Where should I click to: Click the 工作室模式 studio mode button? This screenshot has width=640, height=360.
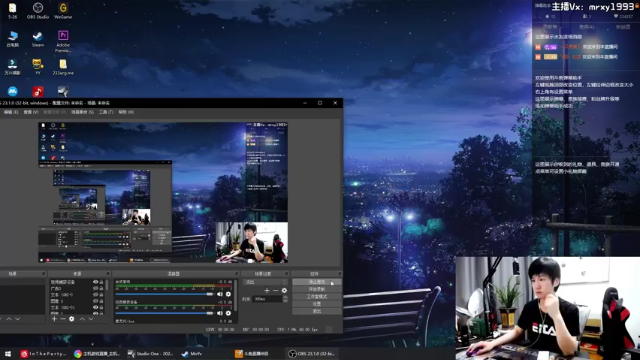317,297
